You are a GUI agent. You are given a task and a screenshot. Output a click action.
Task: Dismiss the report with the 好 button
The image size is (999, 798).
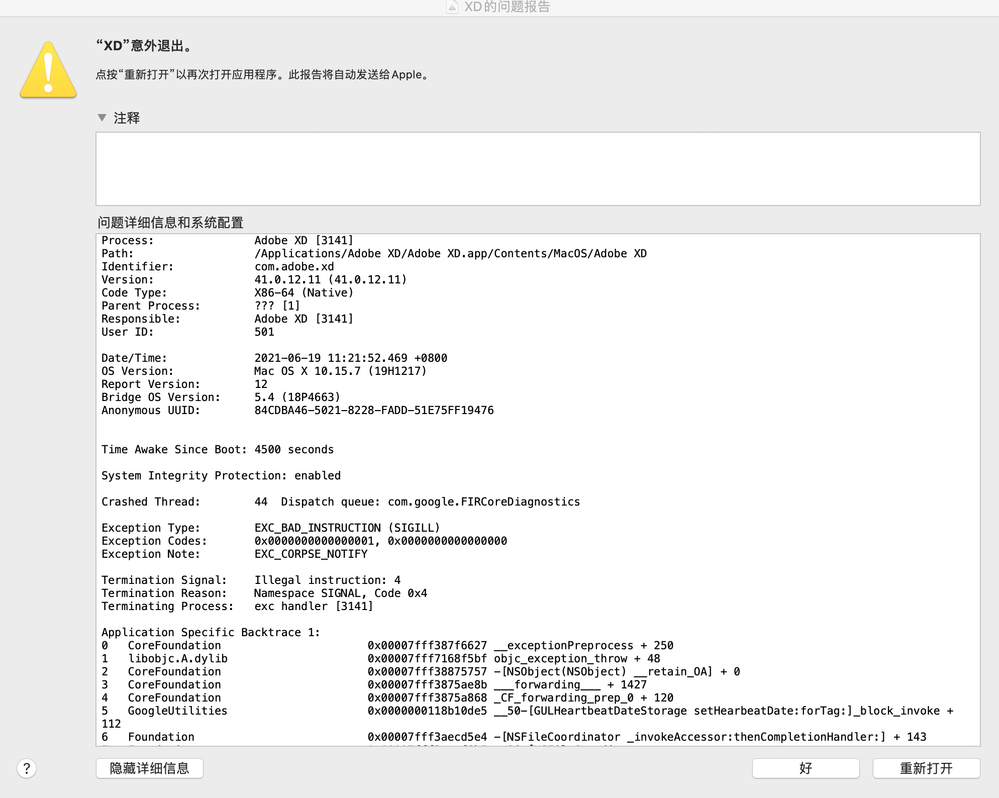[805, 768]
